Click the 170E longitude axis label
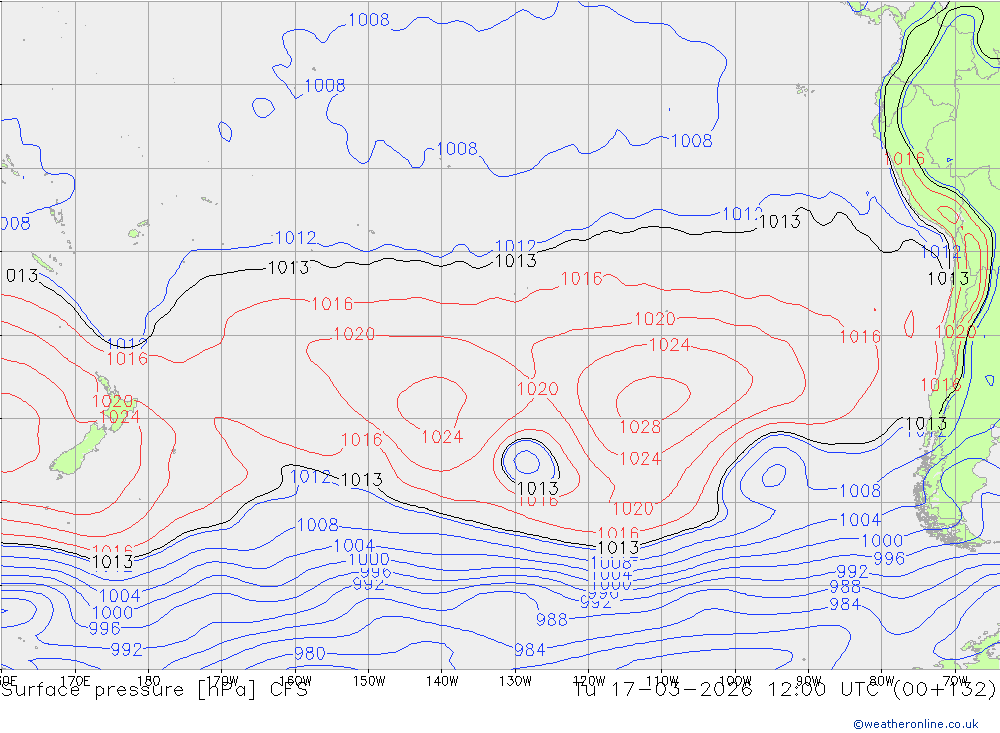 pos(75,681)
